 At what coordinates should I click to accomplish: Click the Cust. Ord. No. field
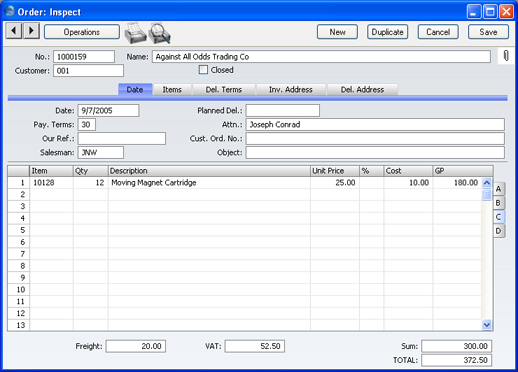coord(375,139)
